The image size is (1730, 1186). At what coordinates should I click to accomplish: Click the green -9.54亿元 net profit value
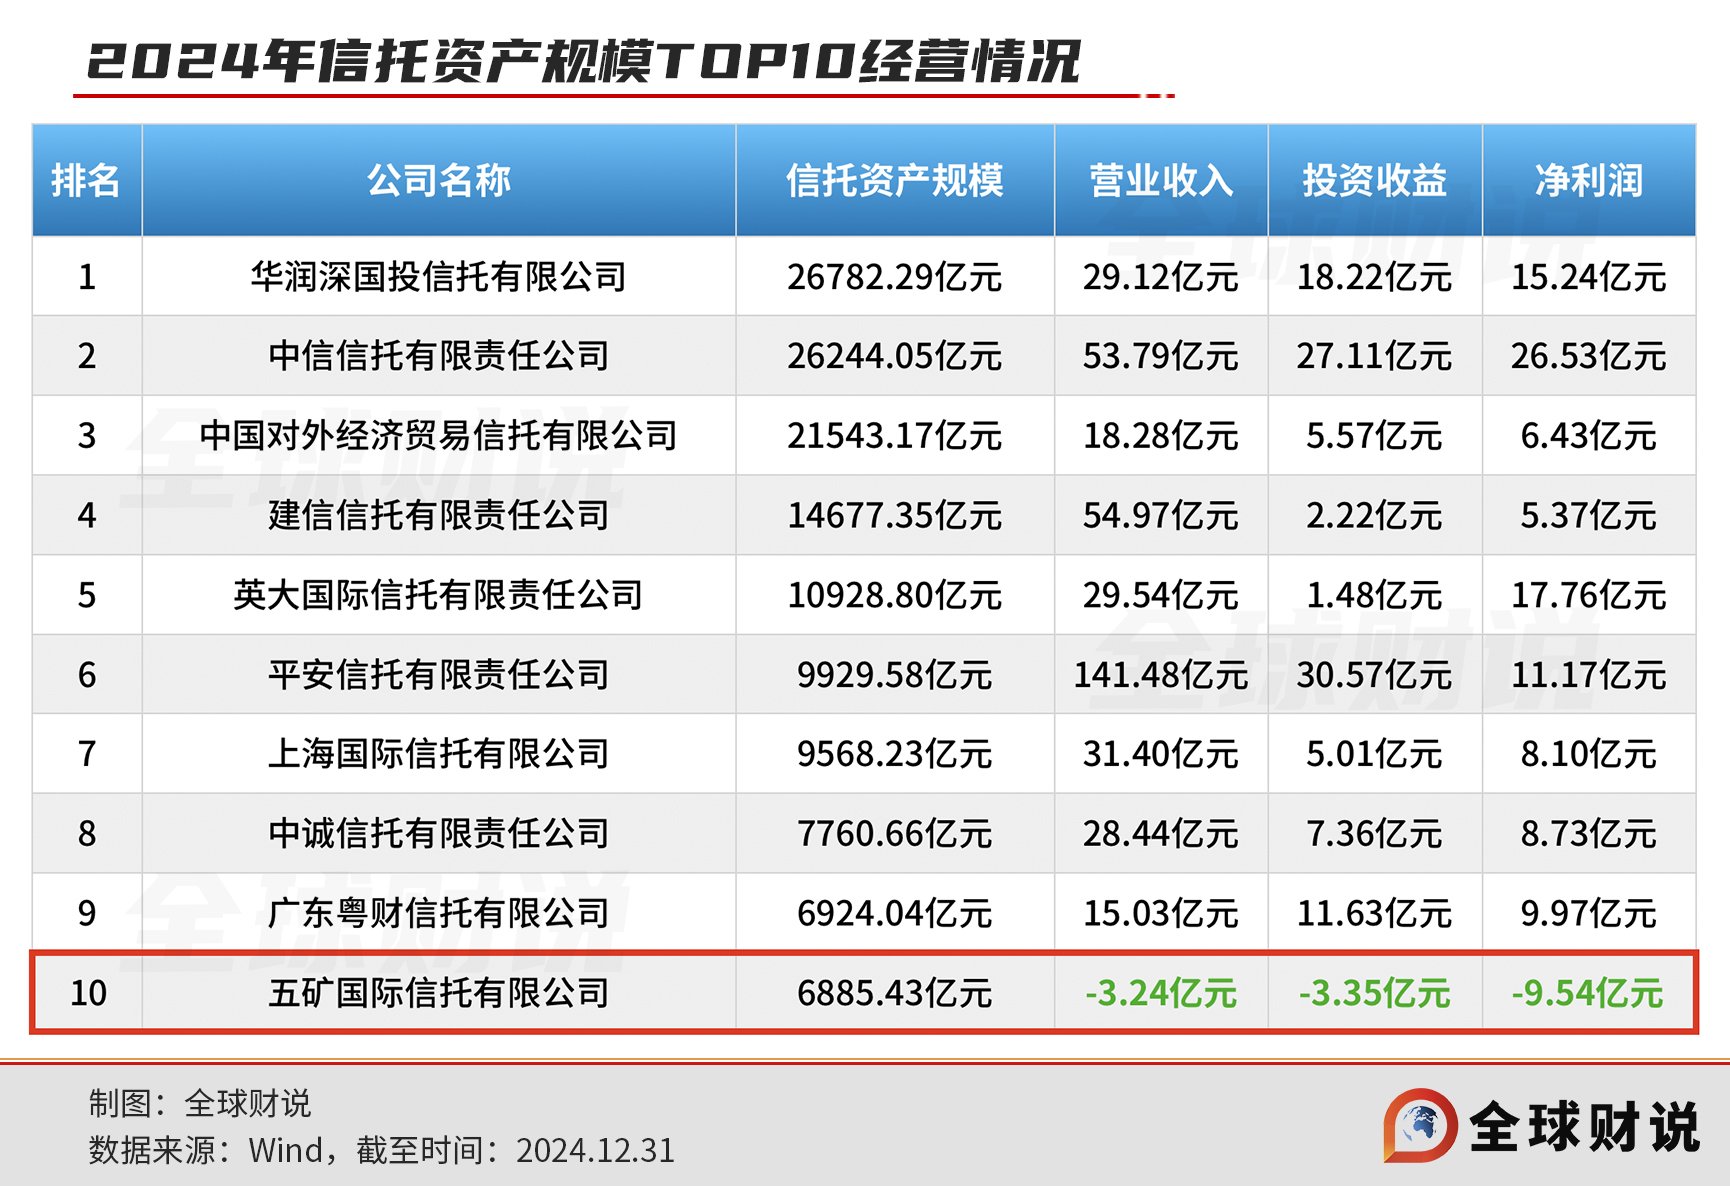pyautogui.click(x=1587, y=993)
